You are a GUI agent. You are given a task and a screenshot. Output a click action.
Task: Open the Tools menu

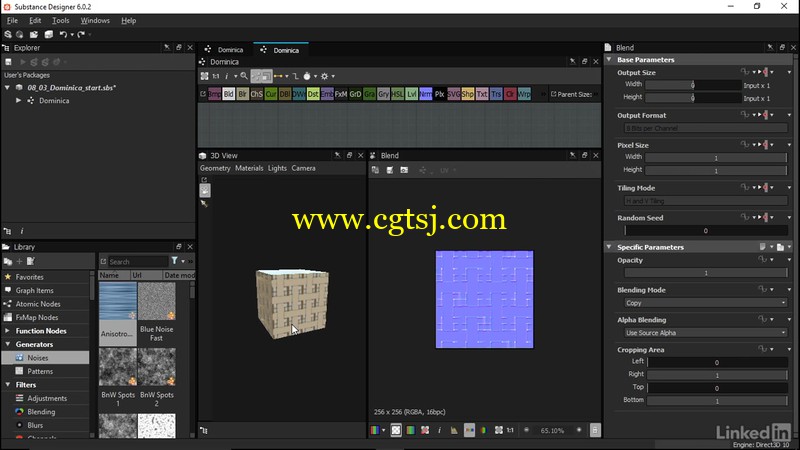[x=61, y=20]
